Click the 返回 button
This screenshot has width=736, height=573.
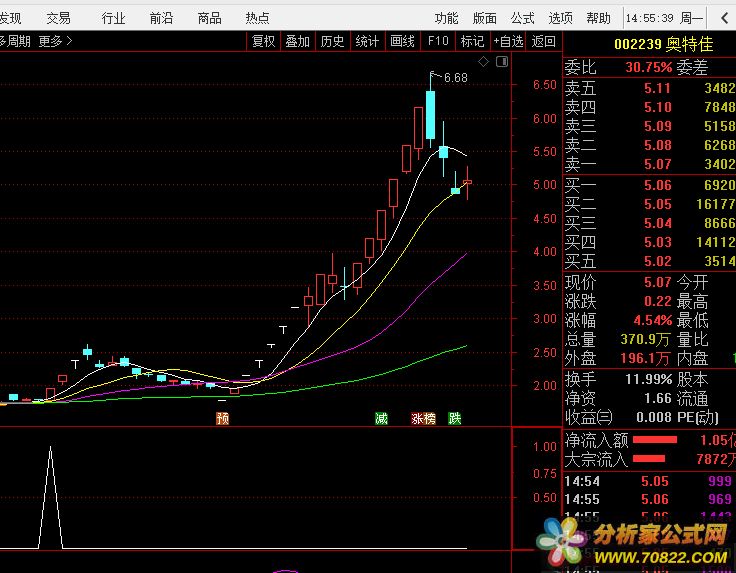(544, 41)
